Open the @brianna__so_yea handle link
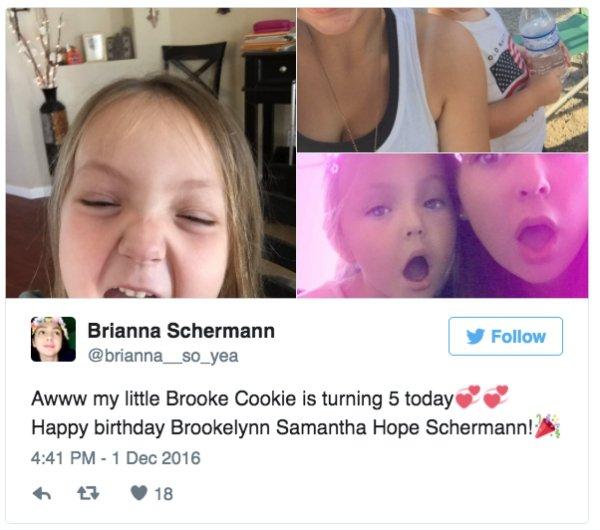The width and height of the screenshot is (600, 530). point(163,356)
